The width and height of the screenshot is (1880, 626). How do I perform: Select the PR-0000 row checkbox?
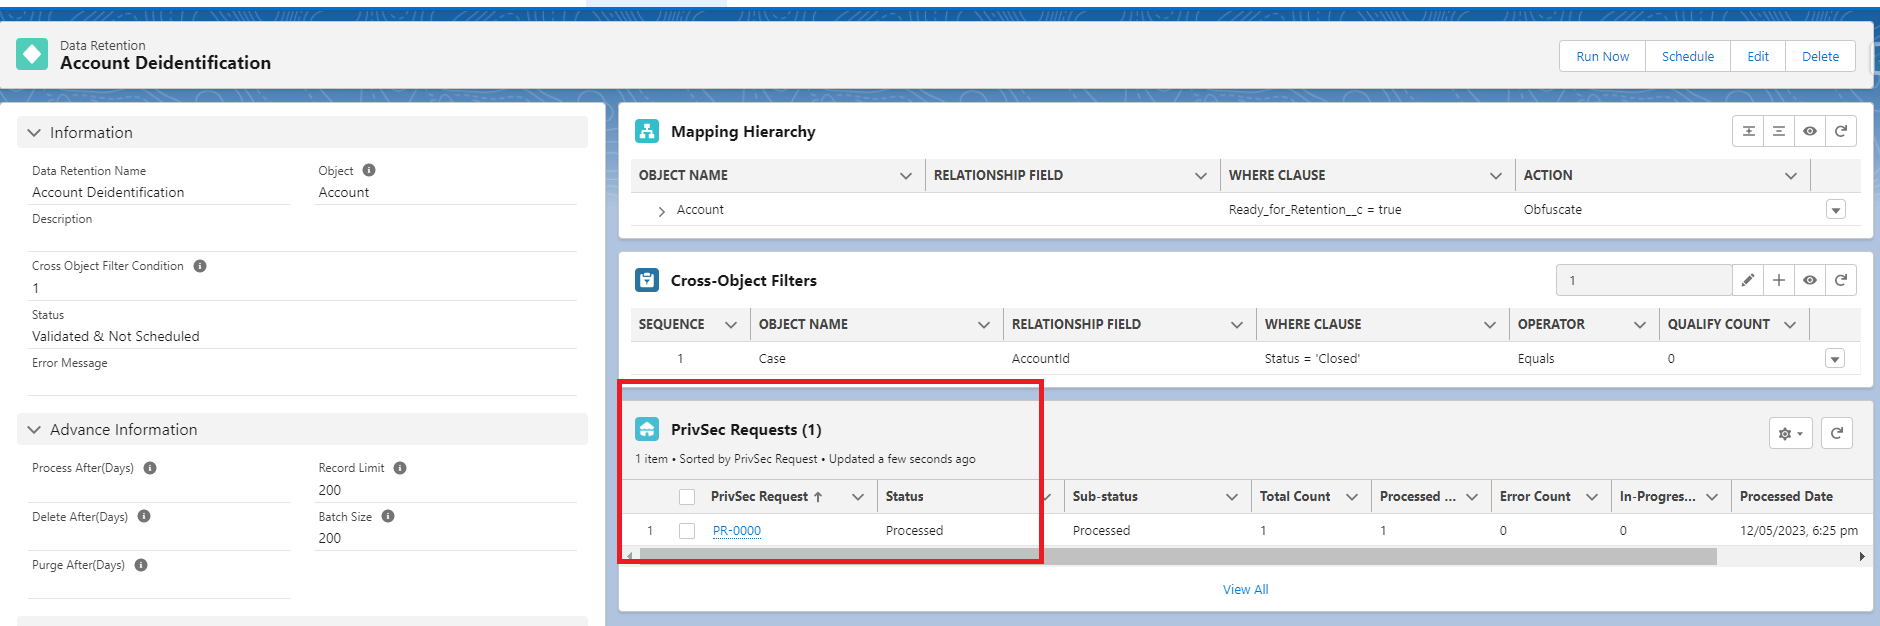687,531
